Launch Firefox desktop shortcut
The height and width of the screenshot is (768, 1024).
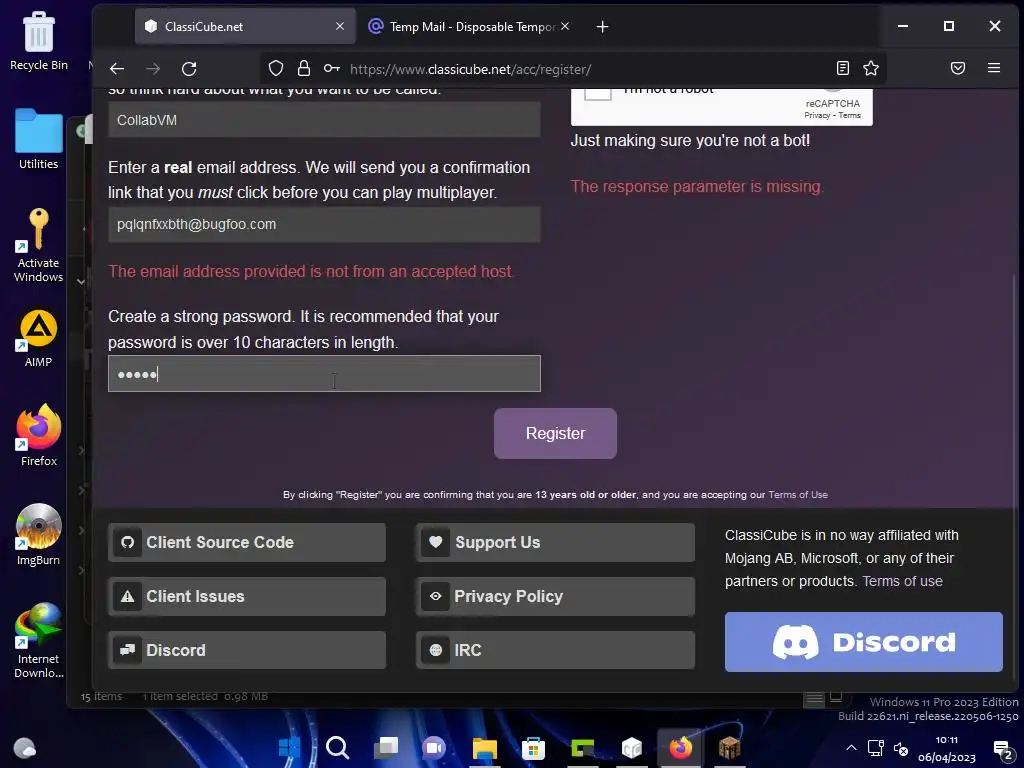(39, 436)
